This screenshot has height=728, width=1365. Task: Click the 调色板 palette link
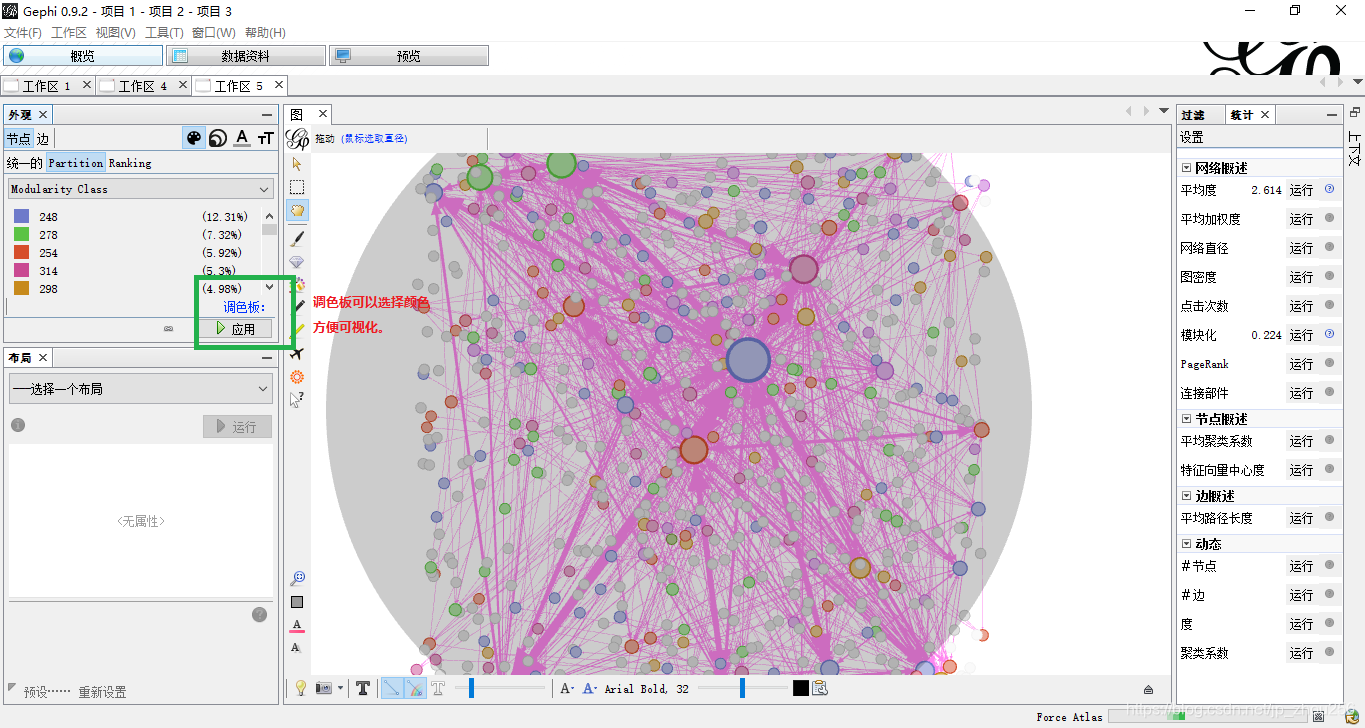244,307
